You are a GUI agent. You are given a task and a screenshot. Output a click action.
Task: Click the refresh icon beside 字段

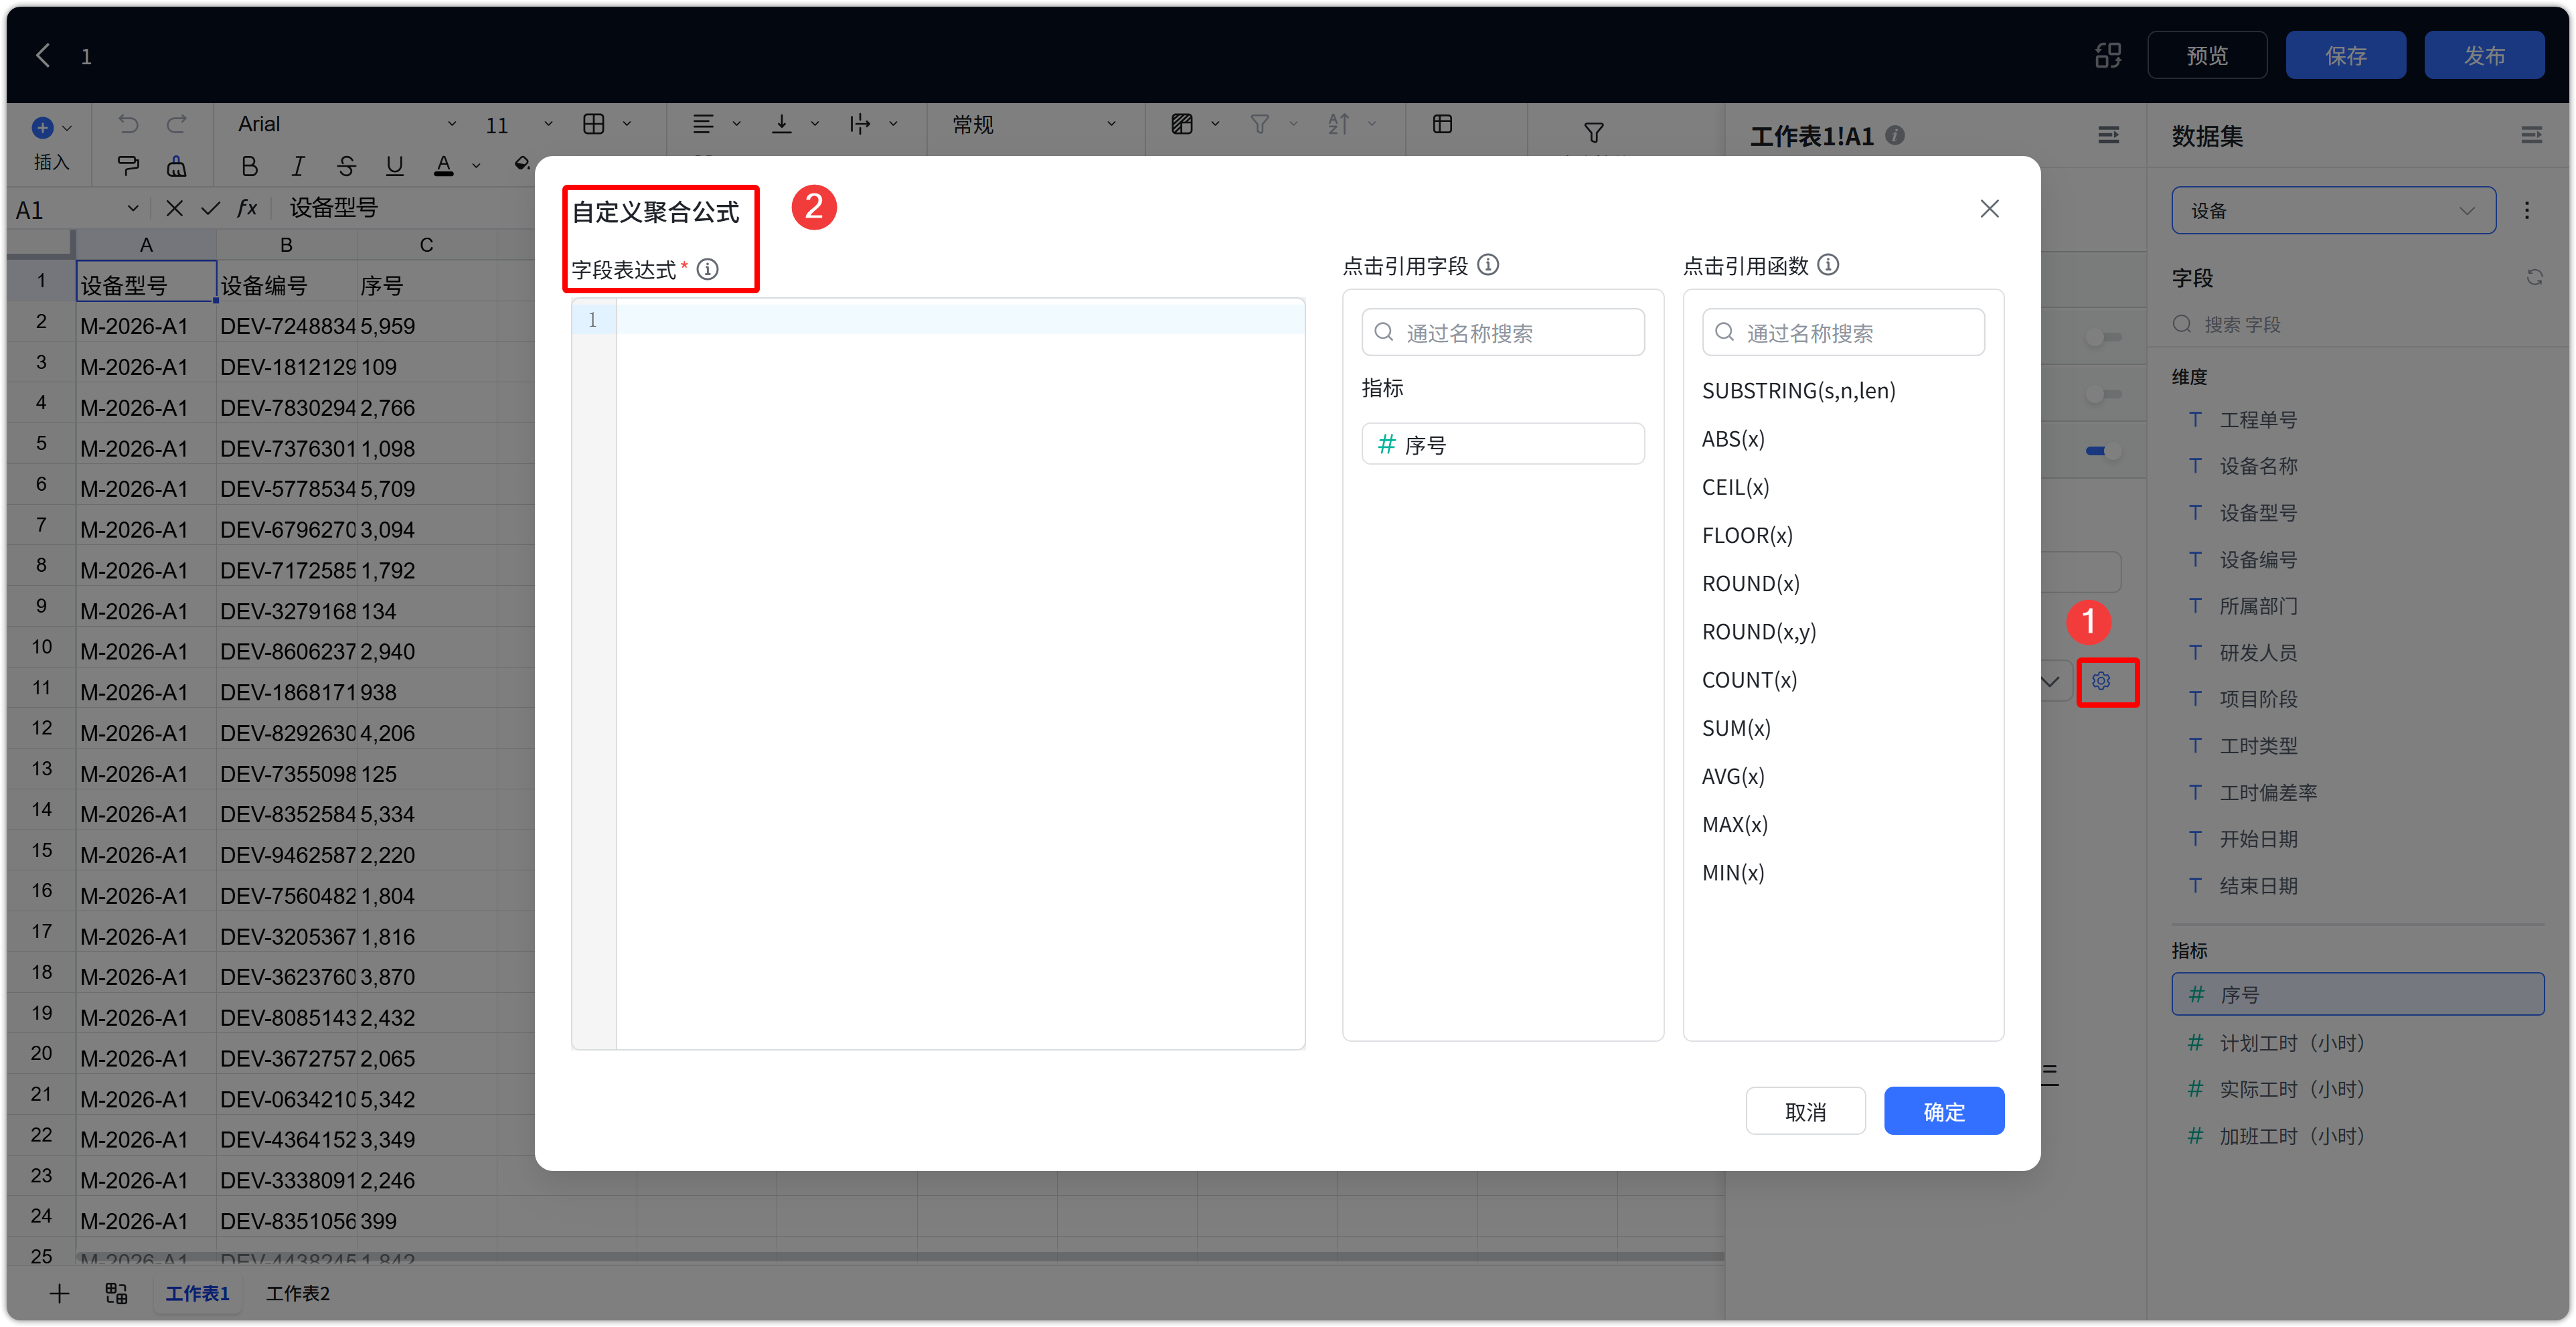tap(2534, 277)
